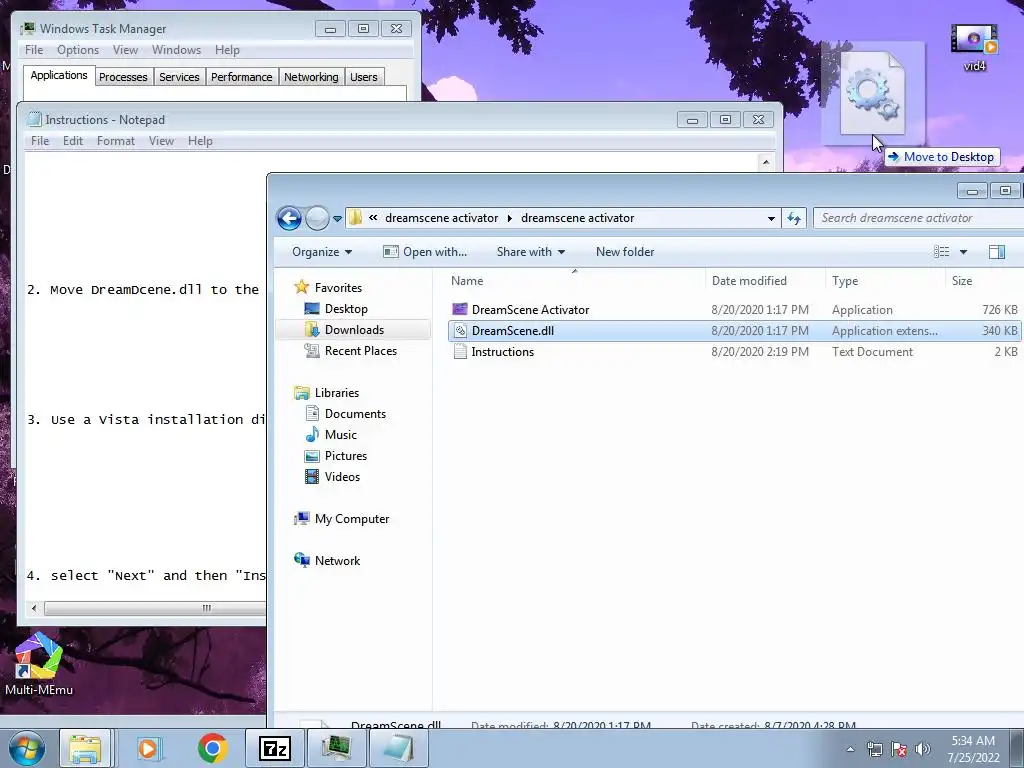Expand the view options dropdown arrow

[963, 252]
